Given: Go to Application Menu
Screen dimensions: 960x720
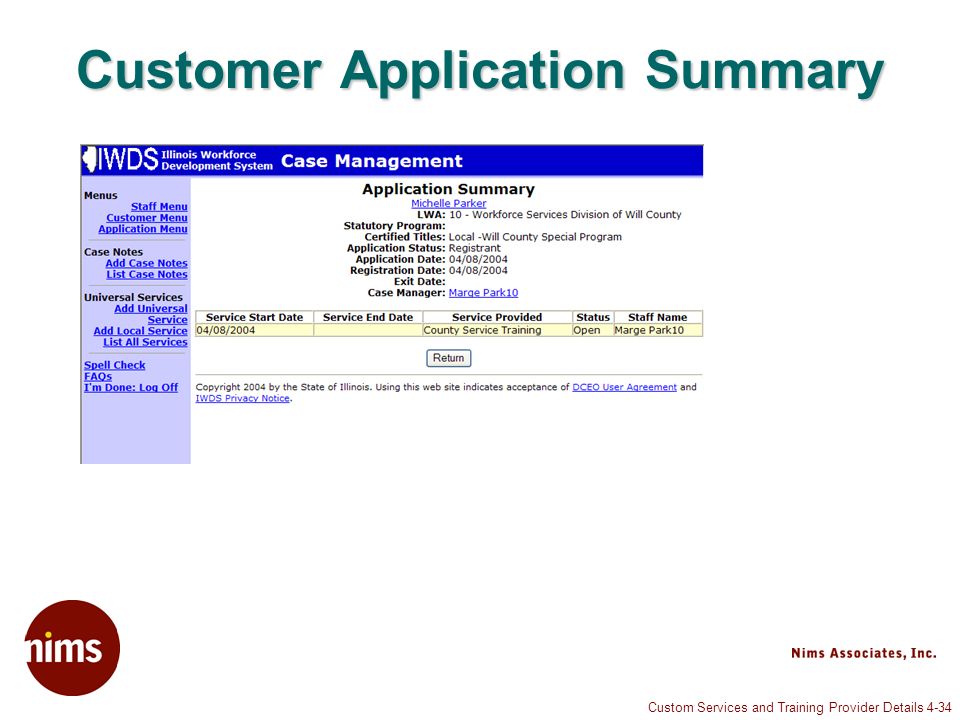Looking at the screenshot, I should [143, 229].
